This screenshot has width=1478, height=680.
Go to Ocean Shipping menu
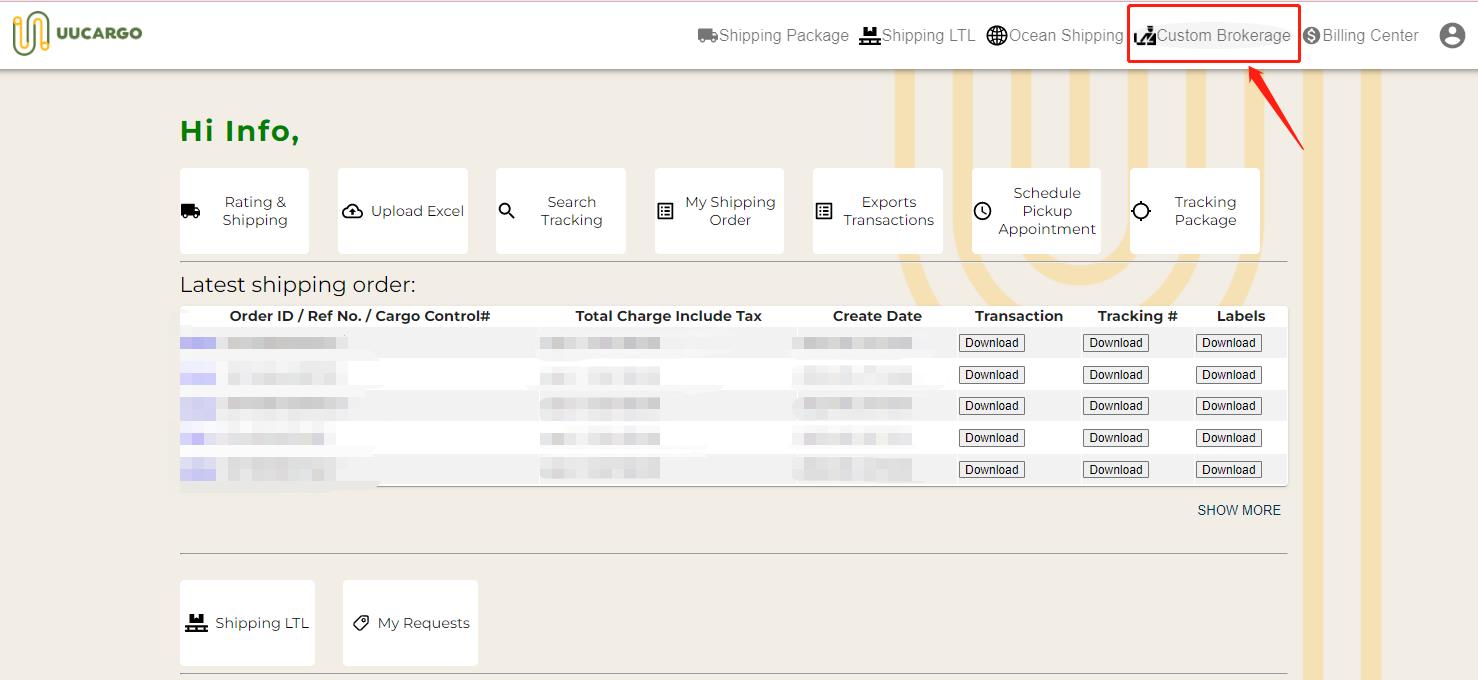[x=1055, y=36]
